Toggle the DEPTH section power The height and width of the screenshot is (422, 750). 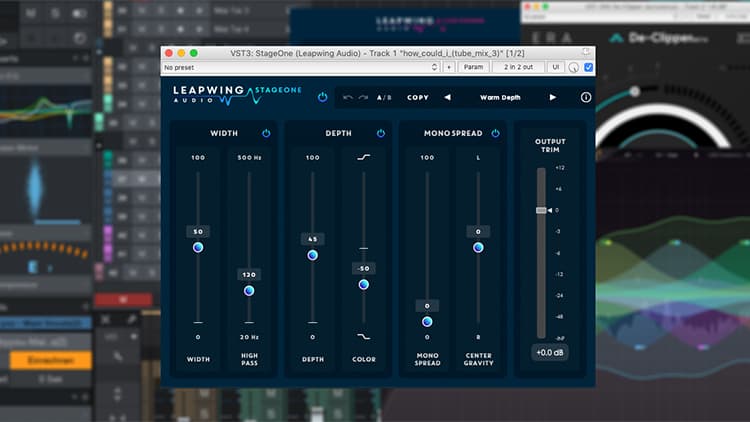pos(381,133)
